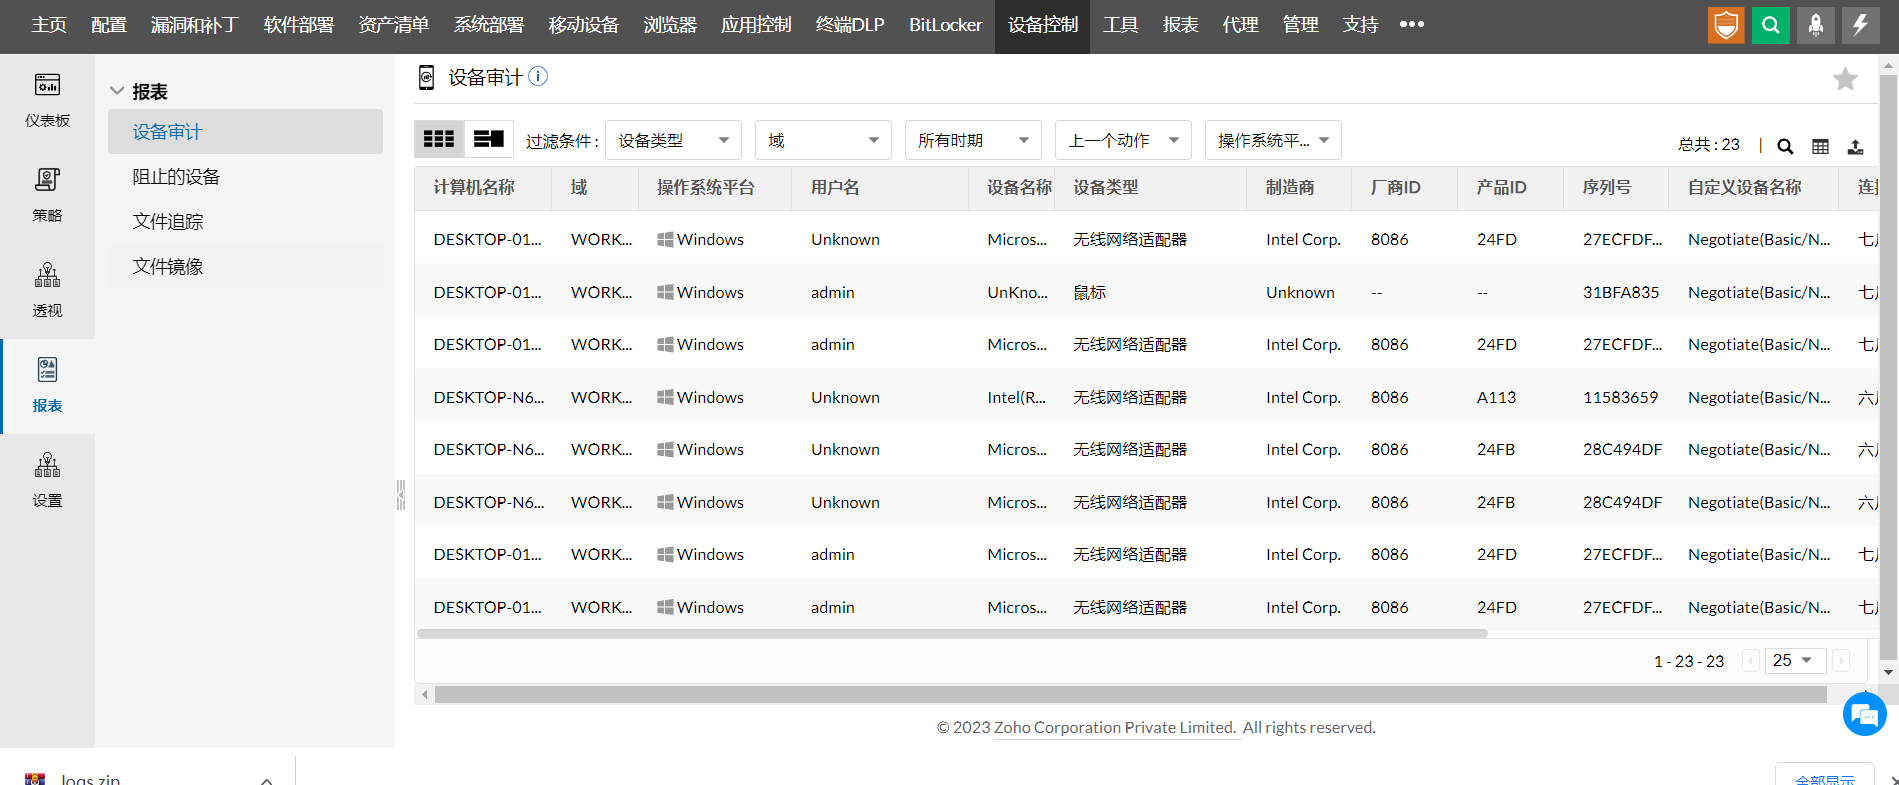
Task: Click the info icon beside 设备审计 title
Action: (x=538, y=76)
